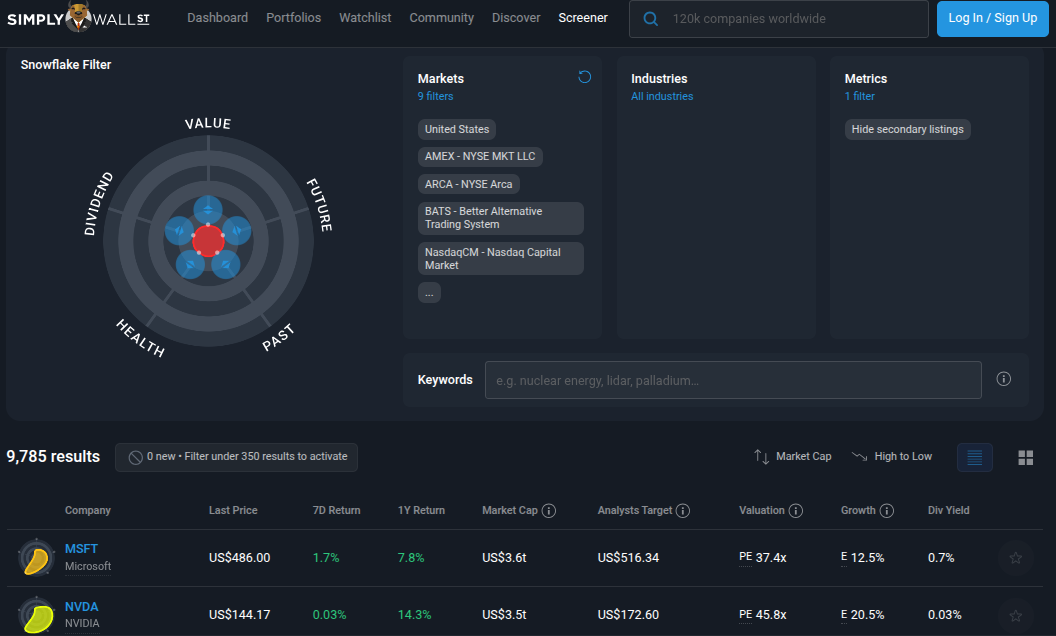Click the Microsoft company name

[88, 567]
